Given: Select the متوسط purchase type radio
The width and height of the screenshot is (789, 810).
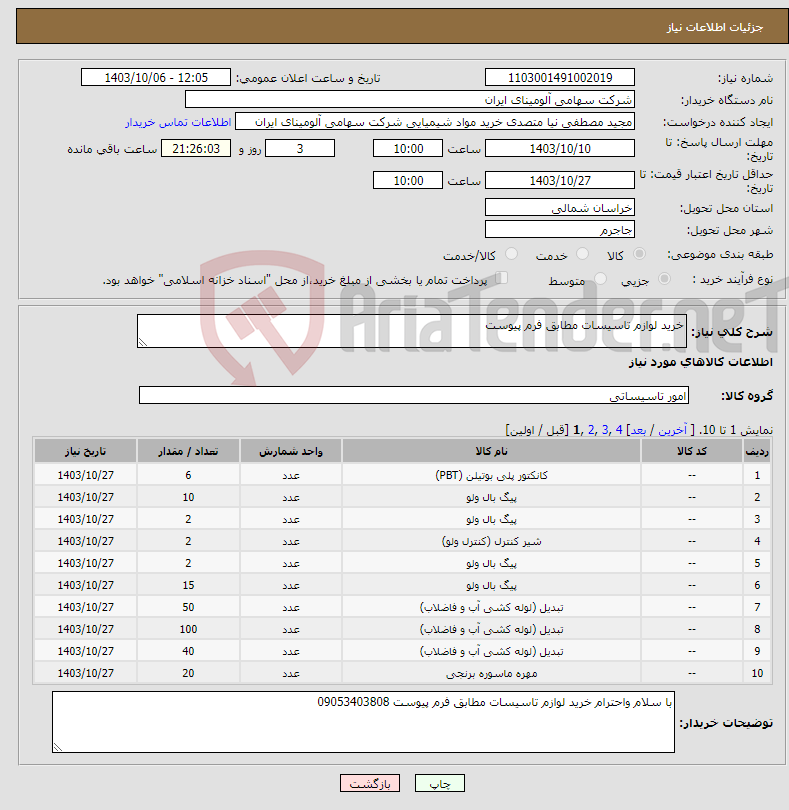Looking at the screenshot, I should point(600,279).
